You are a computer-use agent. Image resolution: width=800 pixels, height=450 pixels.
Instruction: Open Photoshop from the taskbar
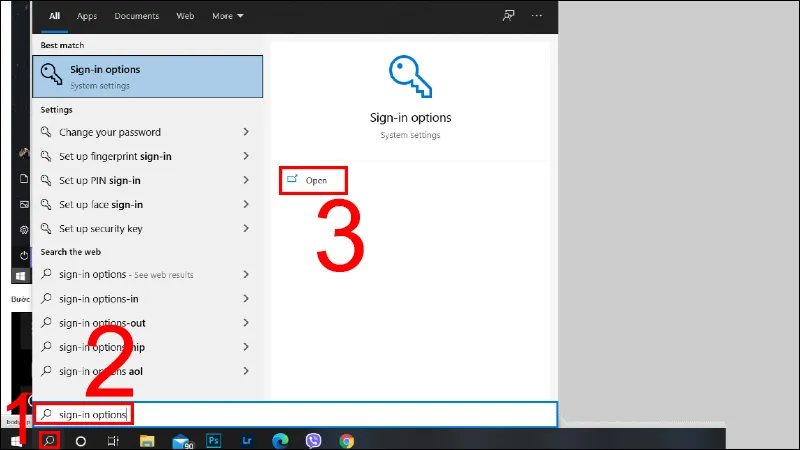pyautogui.click(x=214, y=440)
